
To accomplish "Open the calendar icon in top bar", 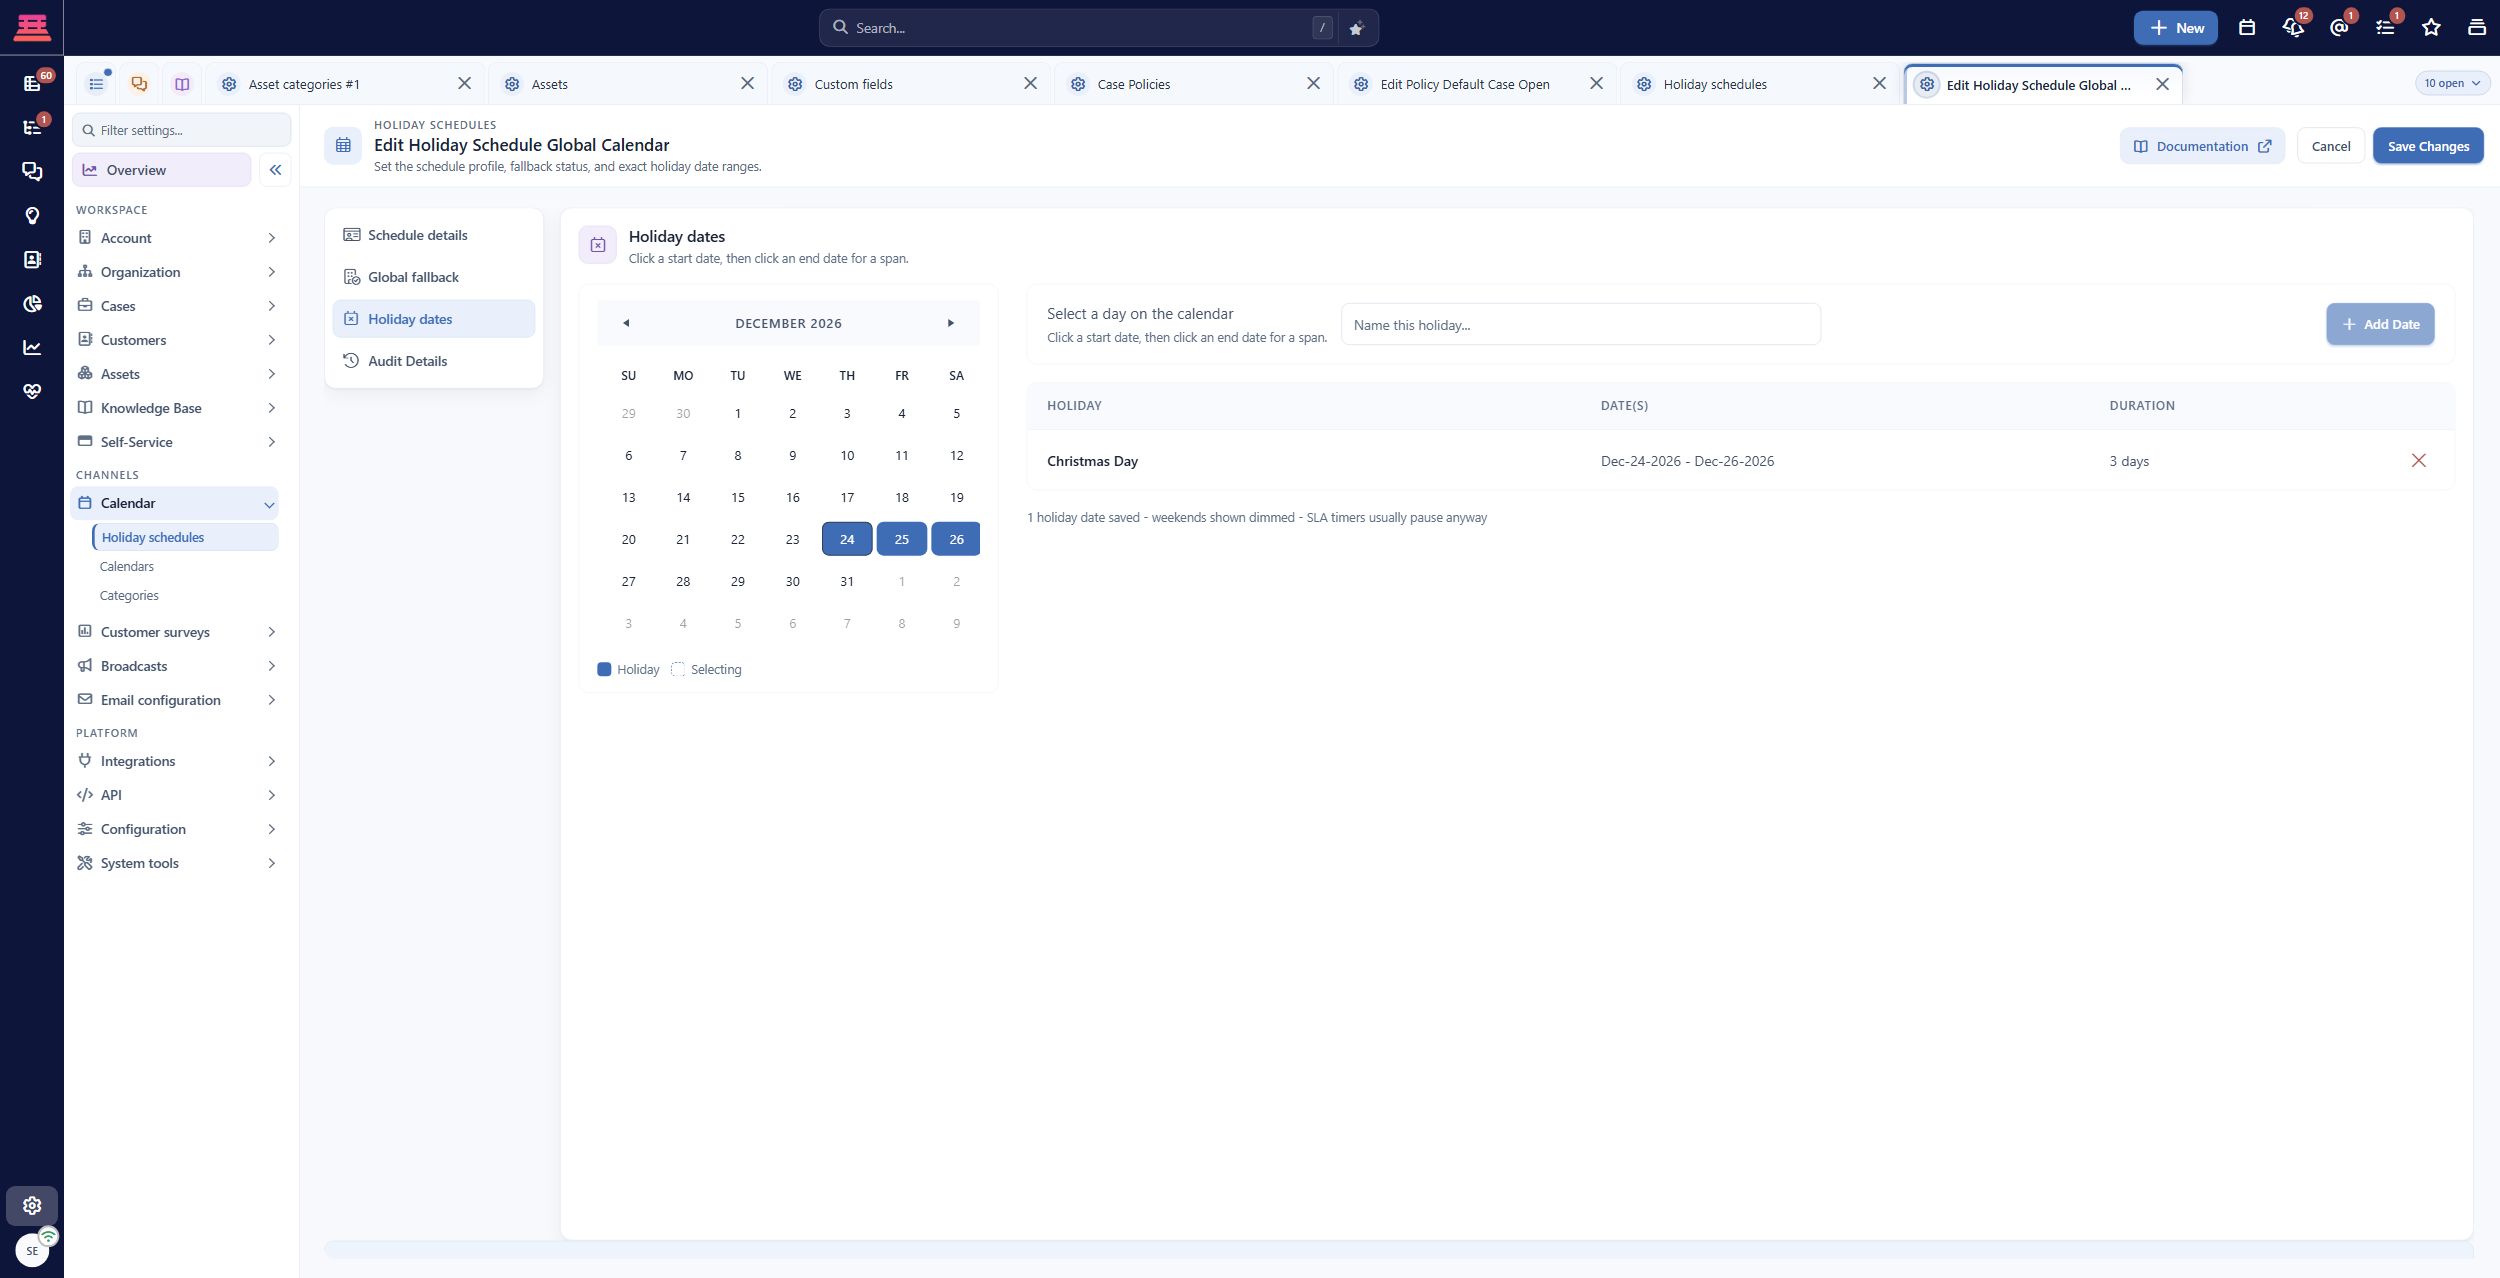I will [2246, 28].
